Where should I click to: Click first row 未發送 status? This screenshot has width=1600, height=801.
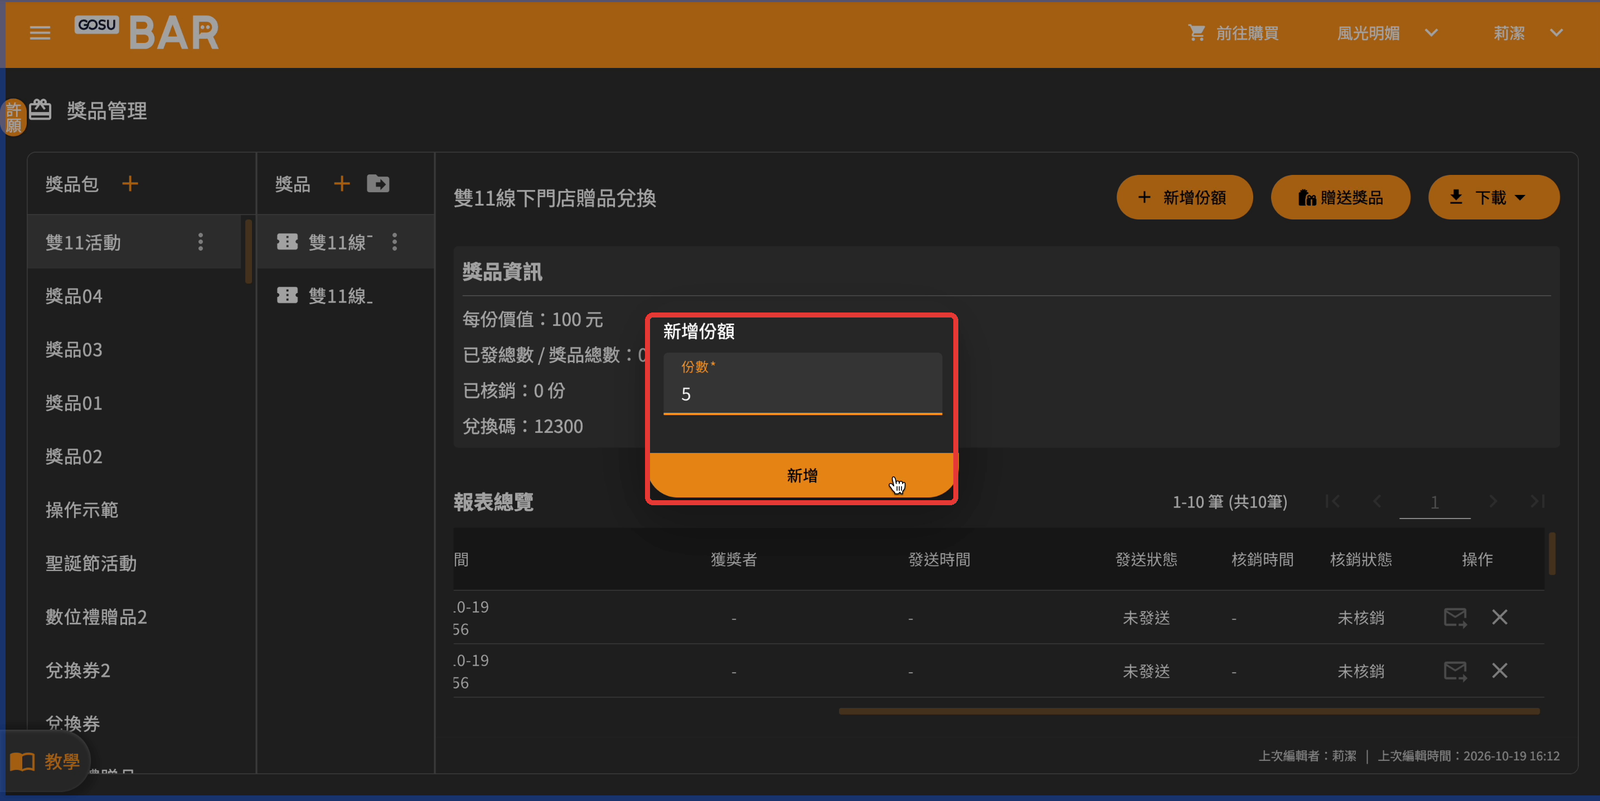point(1146,618)
